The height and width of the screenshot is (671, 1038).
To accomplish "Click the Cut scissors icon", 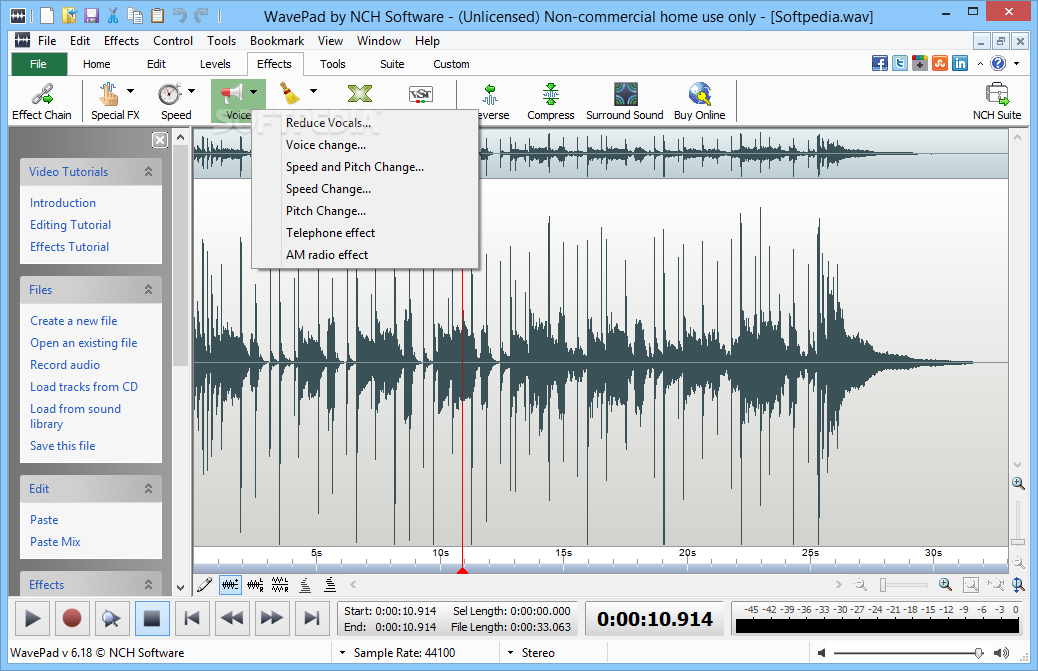I will pos(113,15).
